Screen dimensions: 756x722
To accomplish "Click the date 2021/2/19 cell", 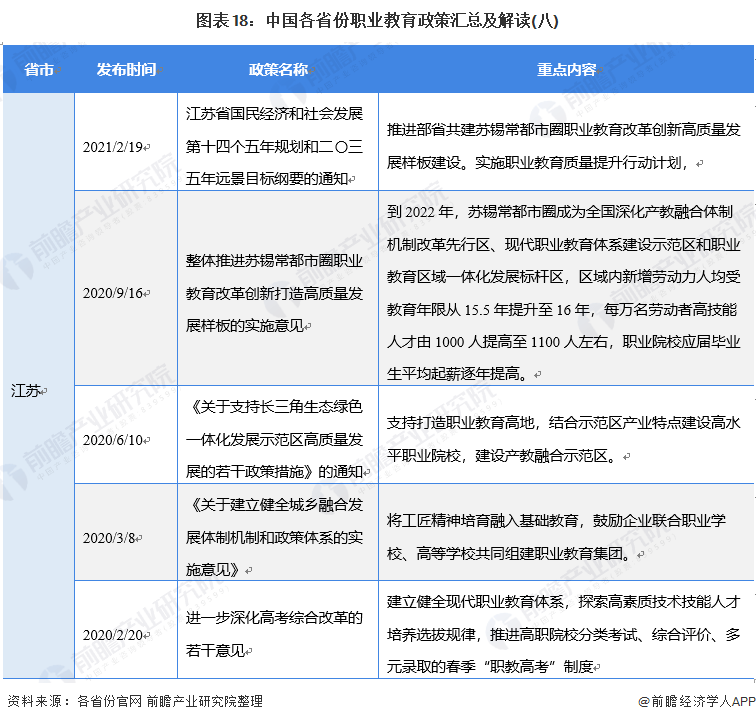I will 116,146.
